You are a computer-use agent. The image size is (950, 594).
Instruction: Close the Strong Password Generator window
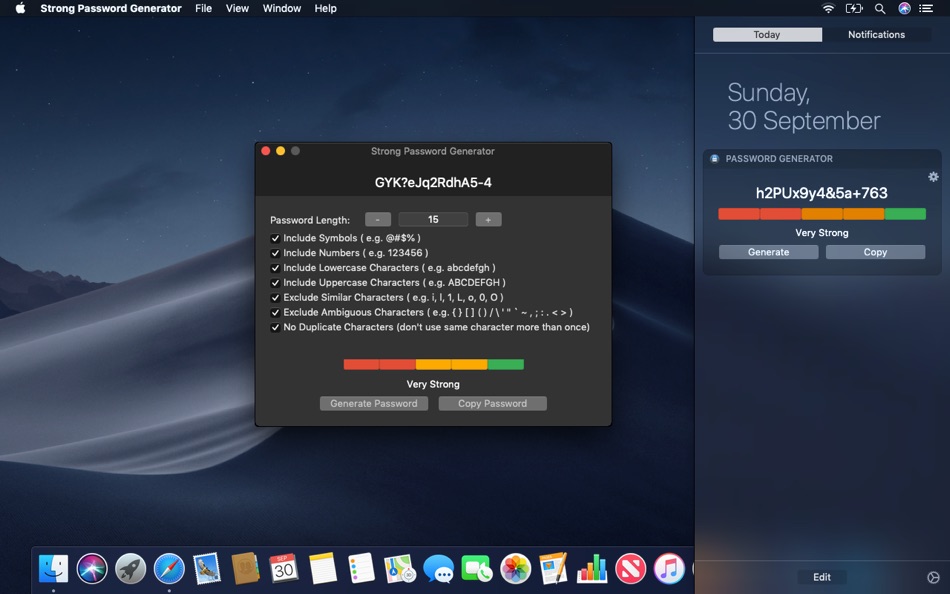coord(265,151)
